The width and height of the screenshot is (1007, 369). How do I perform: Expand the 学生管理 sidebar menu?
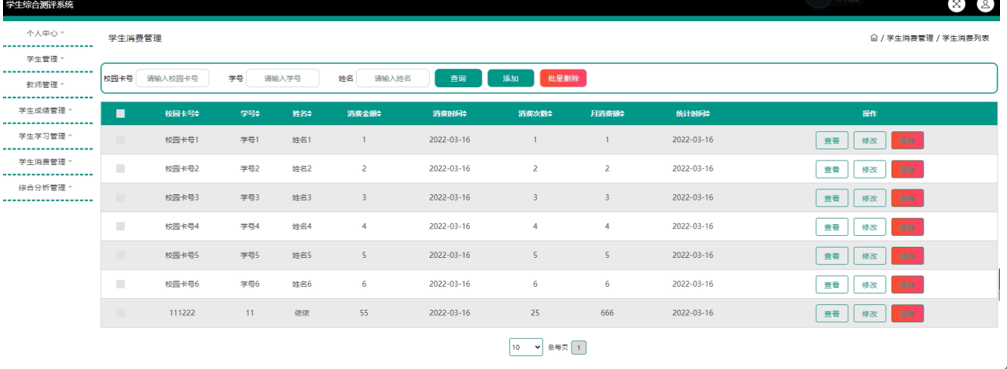pyautogui.click(x=46, y=58)
